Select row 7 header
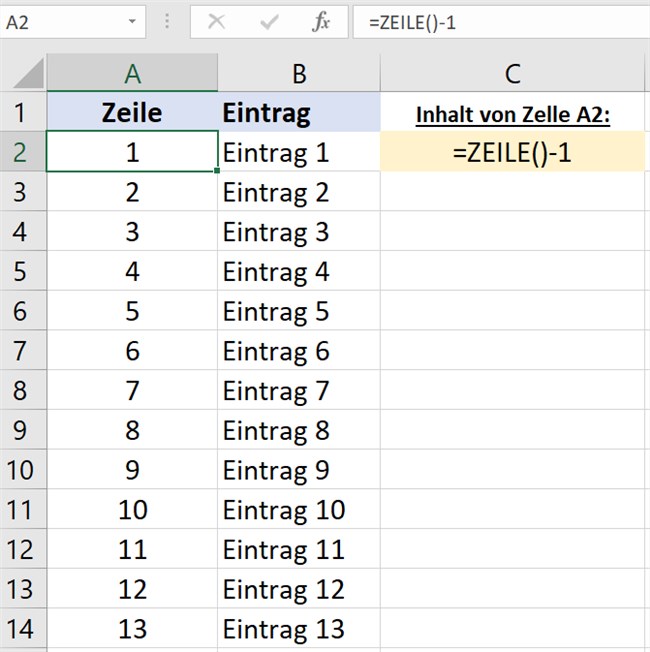 [x=22, y=351]
